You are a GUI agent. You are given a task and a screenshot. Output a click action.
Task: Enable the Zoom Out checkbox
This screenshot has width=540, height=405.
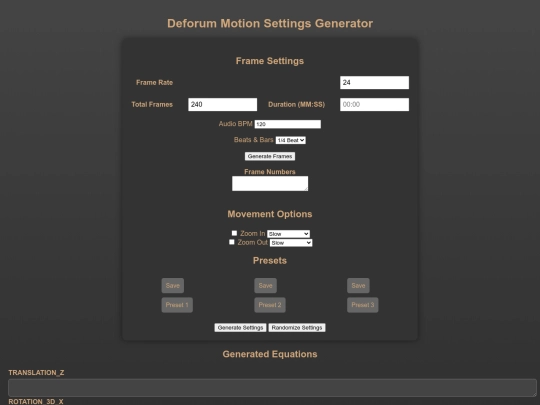(x=232, y=242)
